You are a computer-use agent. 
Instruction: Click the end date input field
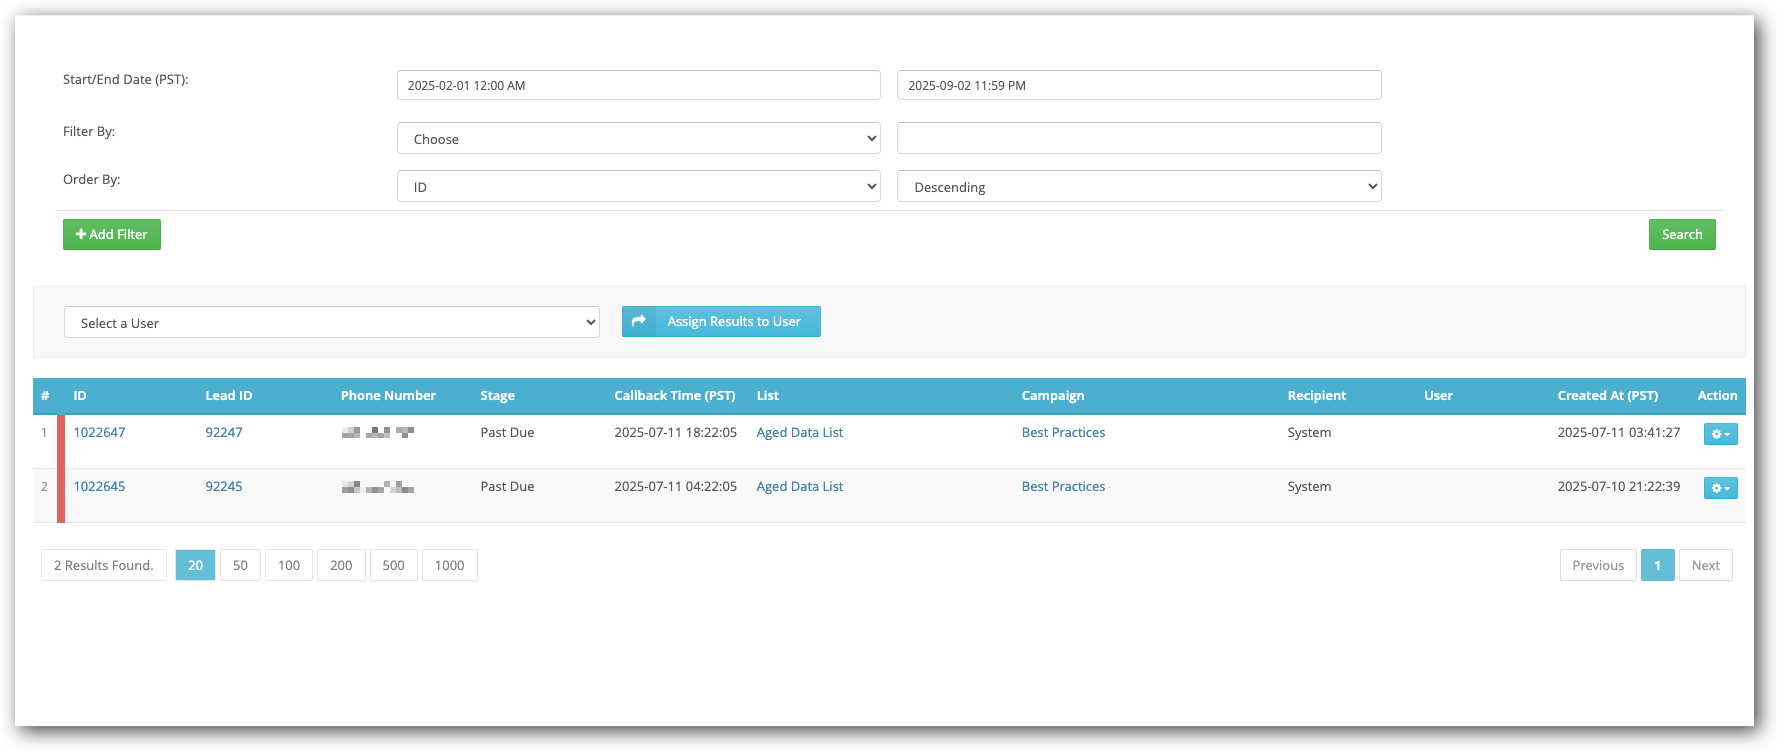click(x=1138, y=86)
